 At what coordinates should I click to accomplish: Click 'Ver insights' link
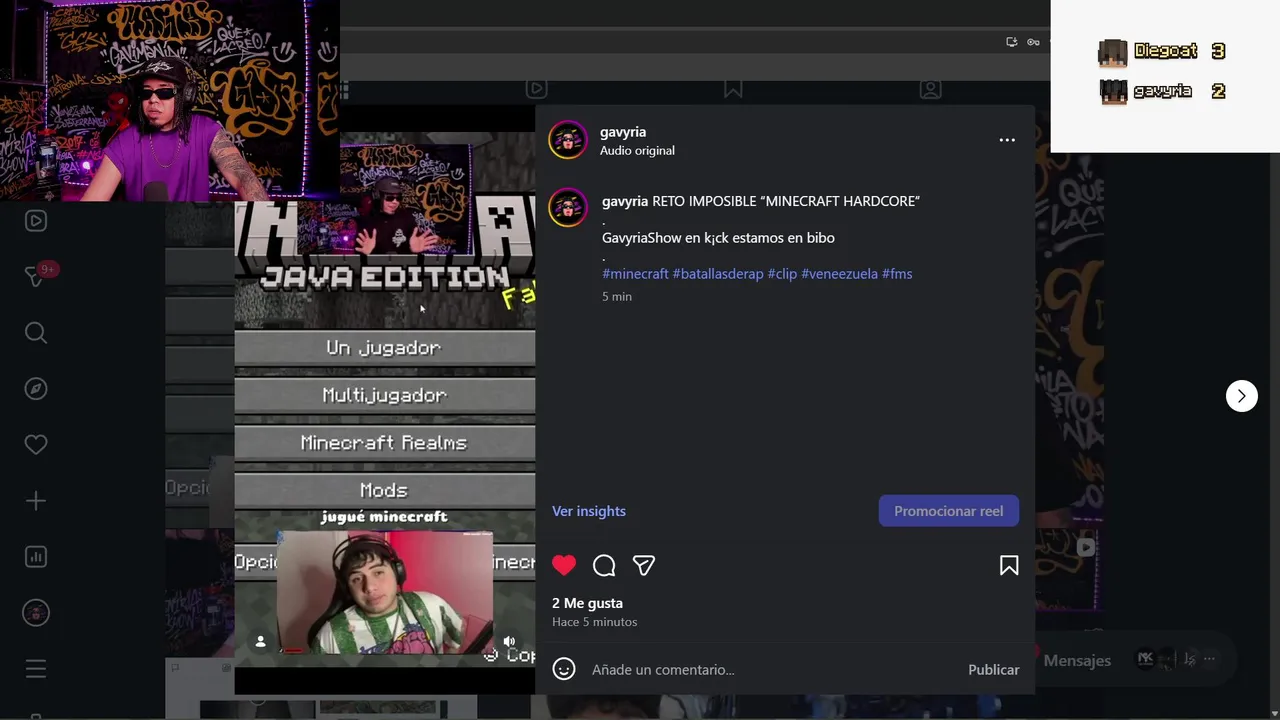pyautogui.click(x=589, y=511)
